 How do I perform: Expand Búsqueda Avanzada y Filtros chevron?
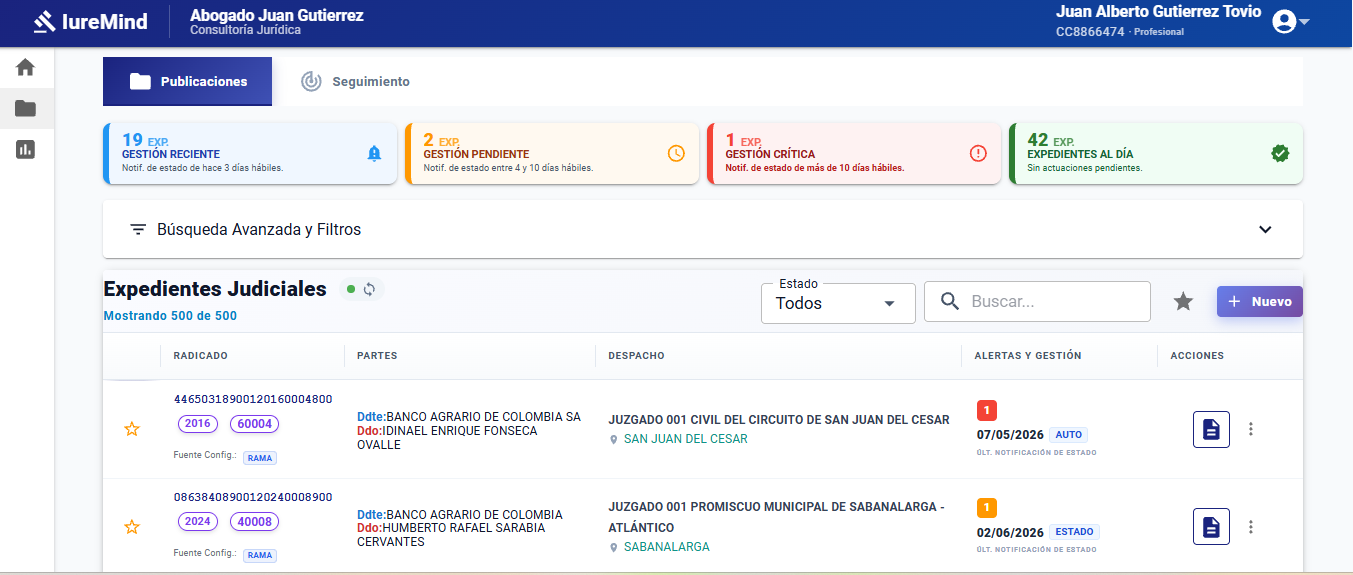coord(1265,229)
